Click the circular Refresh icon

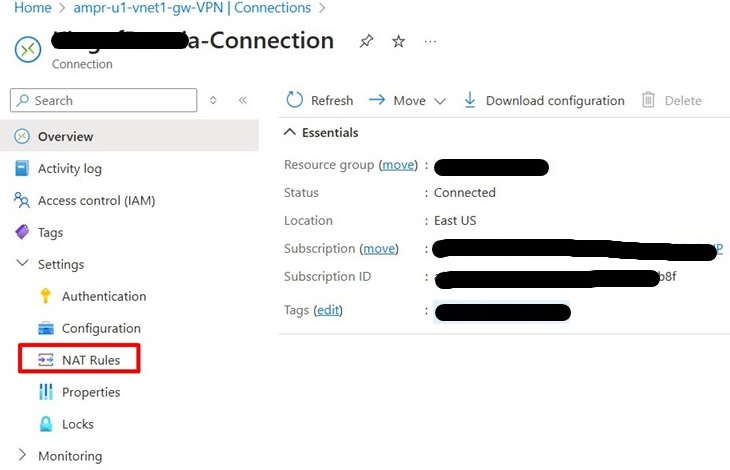coord(295,100)
